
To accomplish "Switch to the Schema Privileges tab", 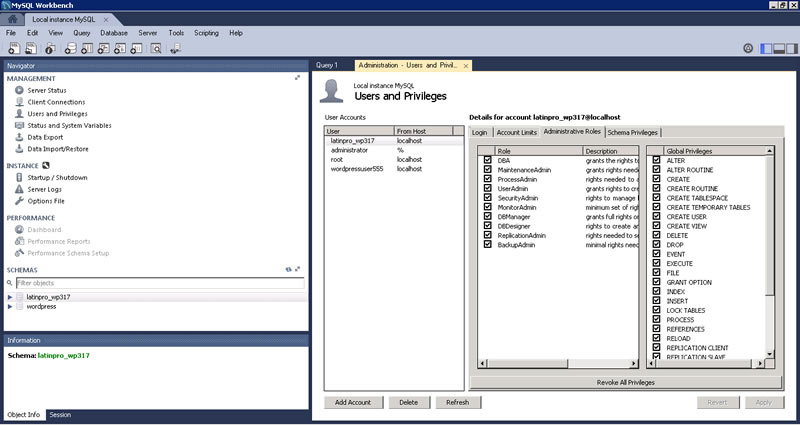I will click(x=633, y=132).
